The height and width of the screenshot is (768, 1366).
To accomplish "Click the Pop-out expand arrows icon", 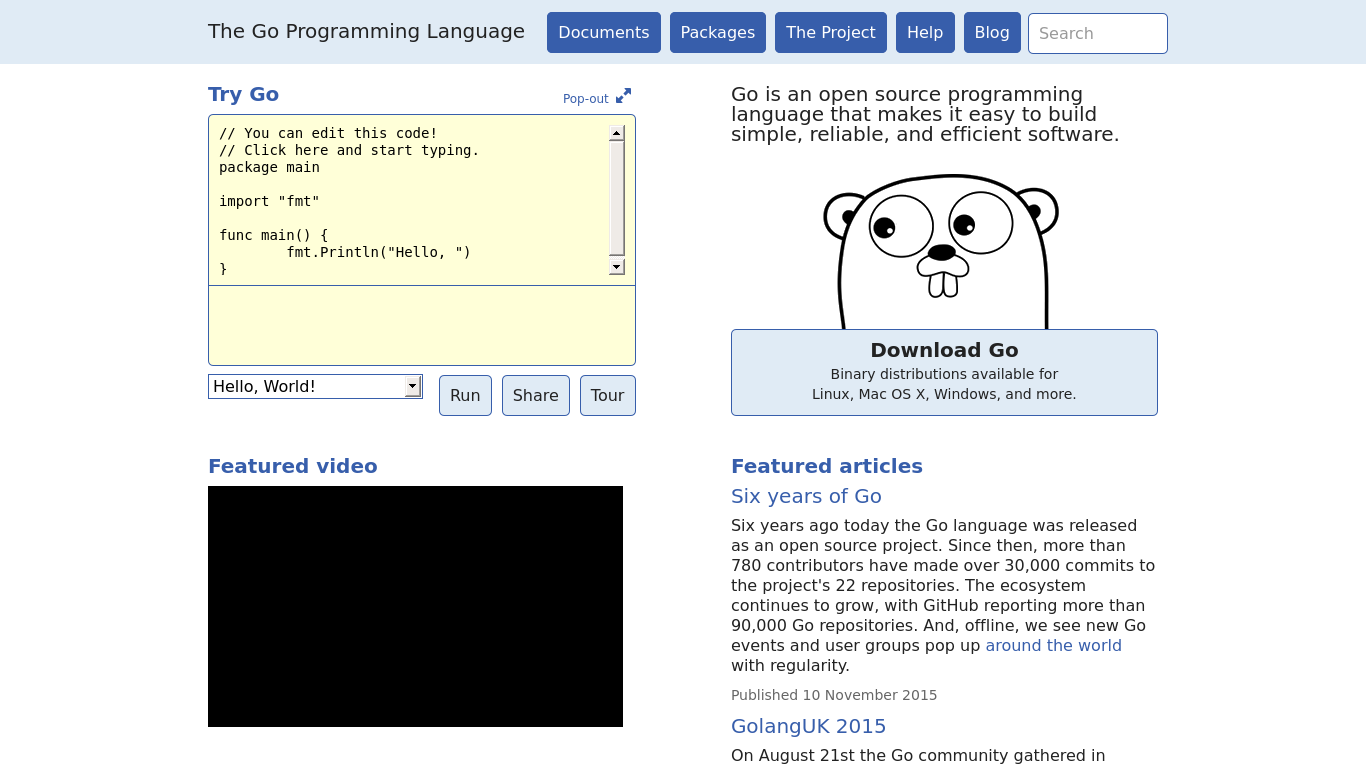I will tap(623, 96).
